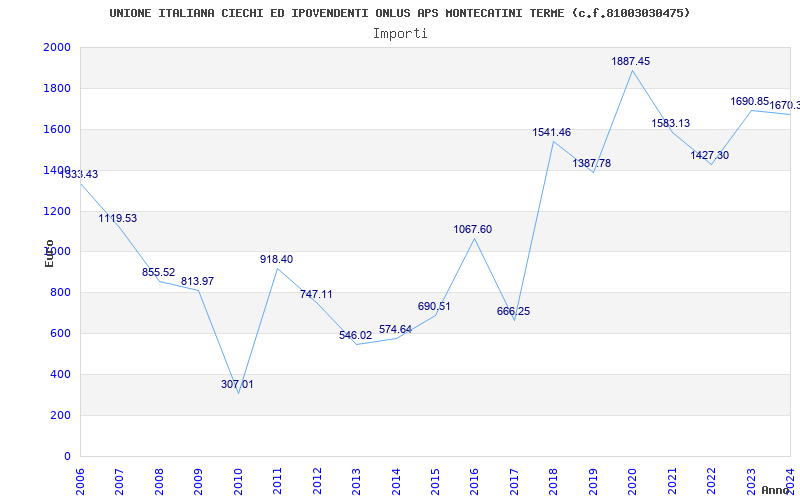The height and width of the screenshot is (500, 800).
Task: Click the 855.52 value label
Action: pyautogui.click(x=158, y=272)
